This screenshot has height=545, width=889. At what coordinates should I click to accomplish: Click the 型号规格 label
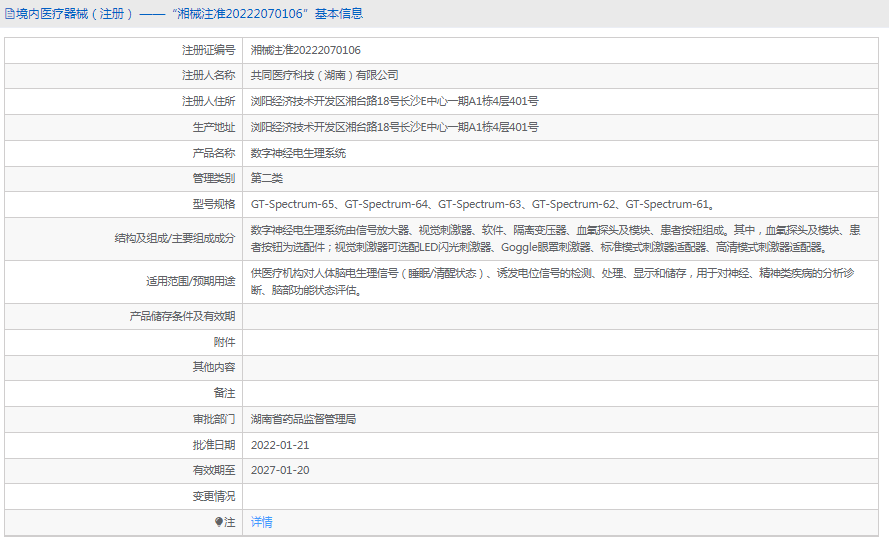click(x=214, y=205)
